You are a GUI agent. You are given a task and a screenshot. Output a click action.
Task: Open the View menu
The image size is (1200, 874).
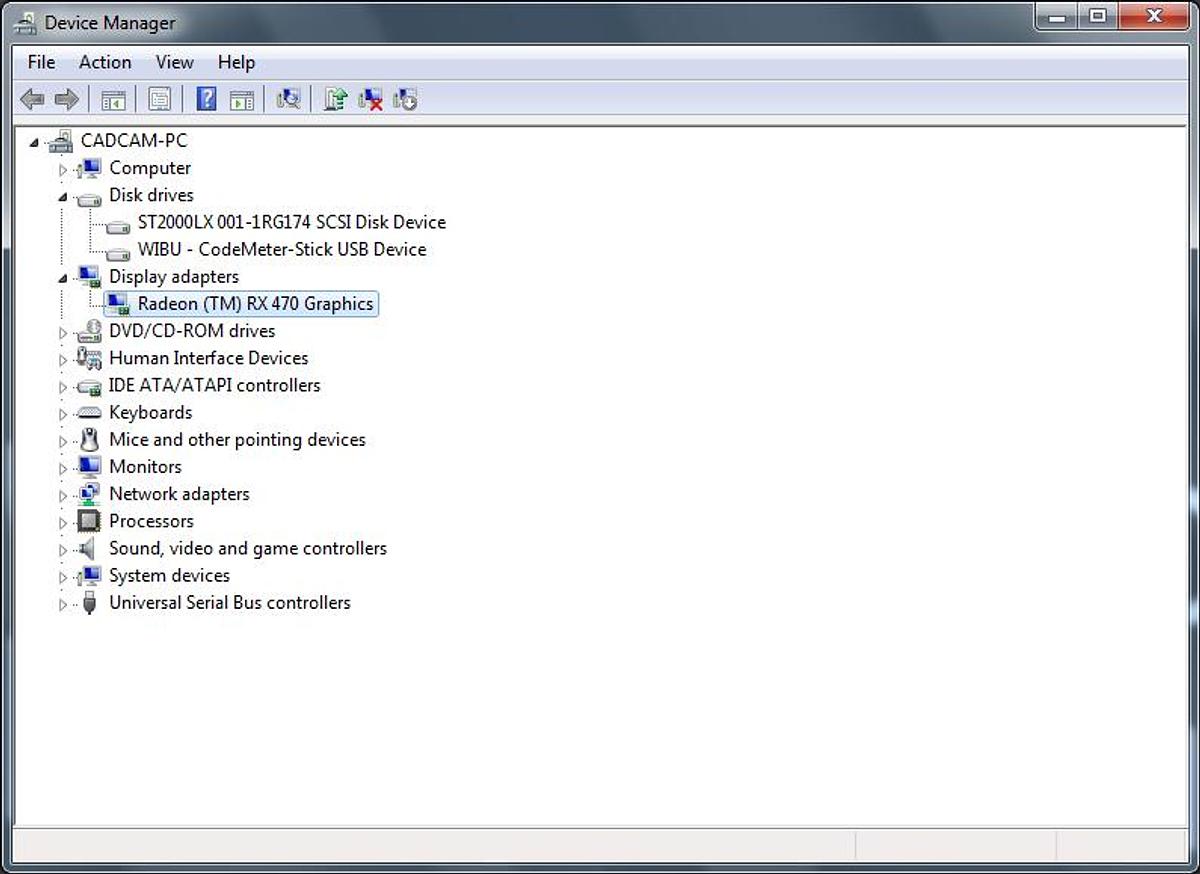point(174,62)
